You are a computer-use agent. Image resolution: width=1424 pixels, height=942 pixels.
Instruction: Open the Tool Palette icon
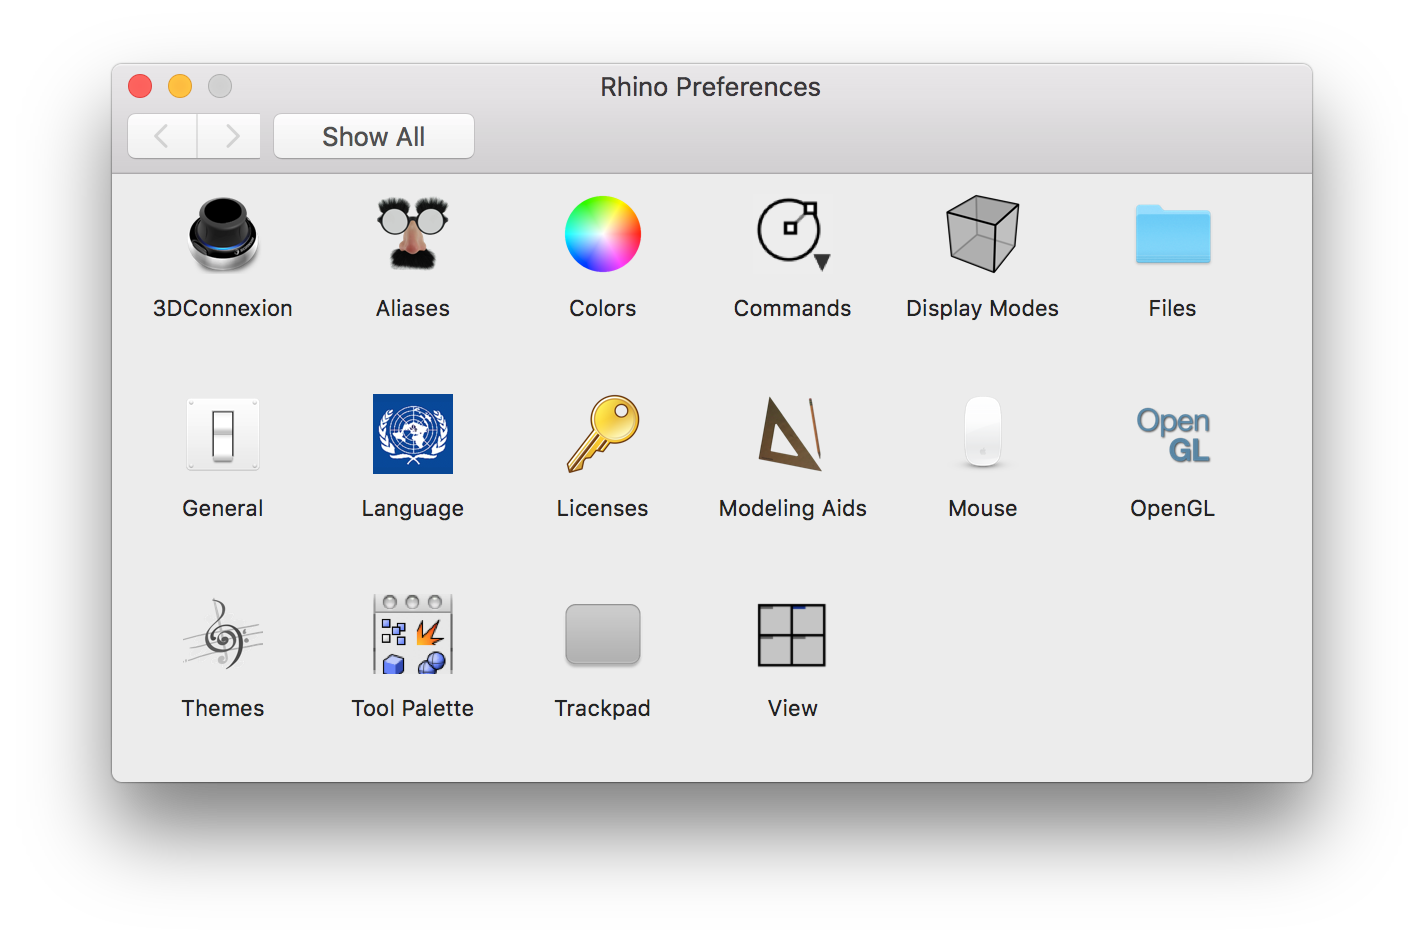coord(413,634)
